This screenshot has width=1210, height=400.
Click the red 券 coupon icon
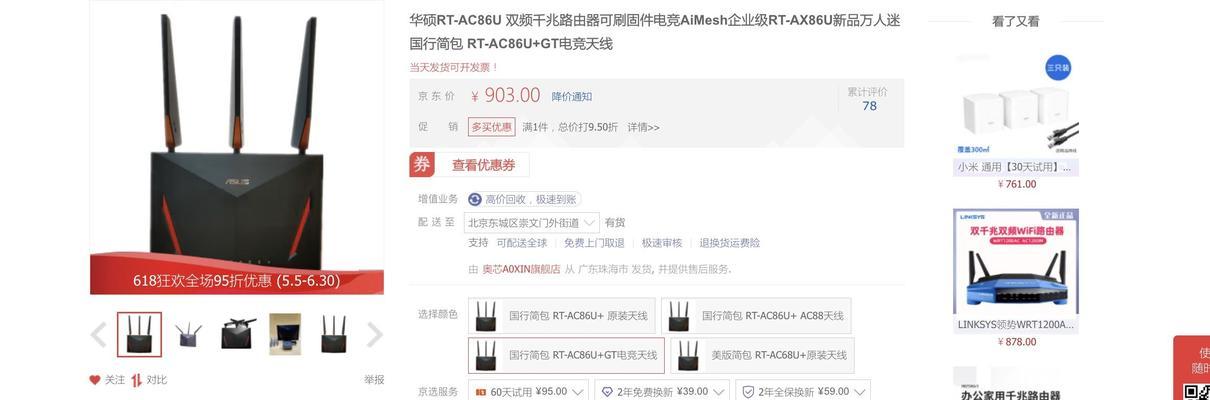(422, 165)
